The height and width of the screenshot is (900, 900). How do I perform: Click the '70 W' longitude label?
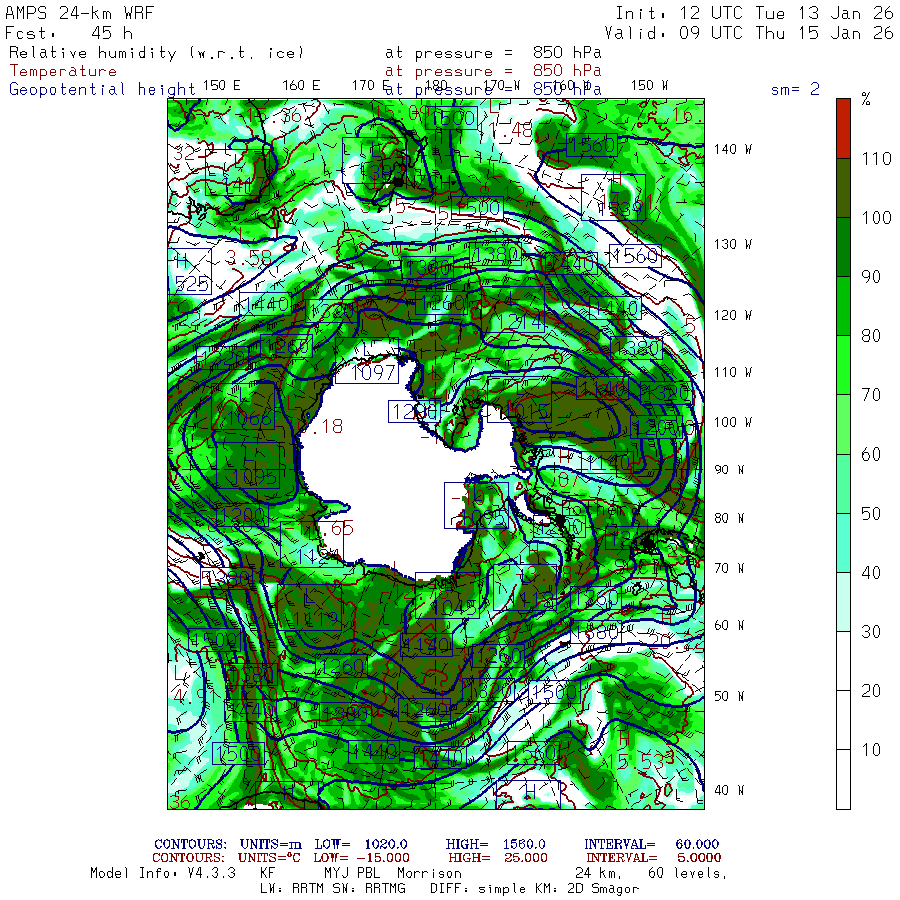(730, 568)
